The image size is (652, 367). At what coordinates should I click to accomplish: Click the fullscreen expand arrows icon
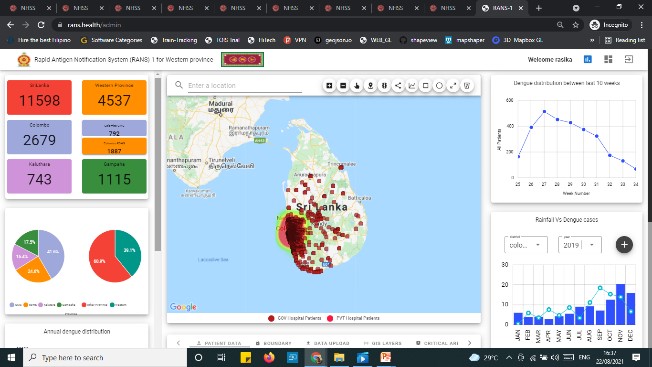(x=453, y=86)
